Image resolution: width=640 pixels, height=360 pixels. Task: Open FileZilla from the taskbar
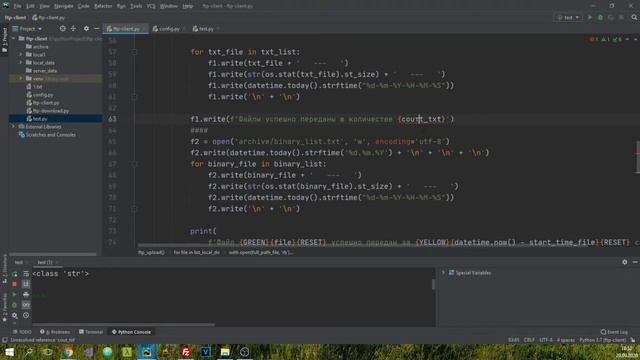pos(186,352)
